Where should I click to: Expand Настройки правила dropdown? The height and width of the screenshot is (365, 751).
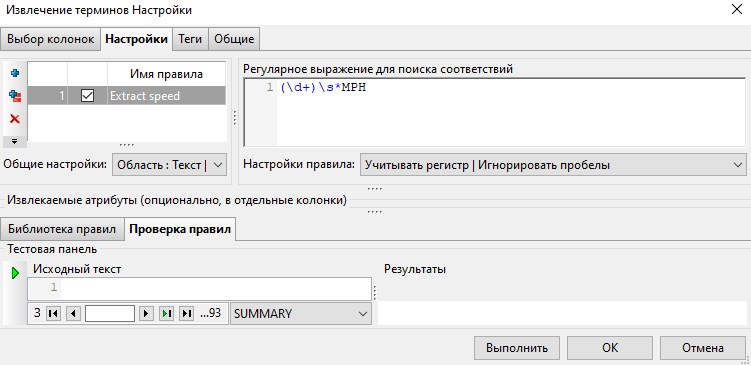click(553, 165)
